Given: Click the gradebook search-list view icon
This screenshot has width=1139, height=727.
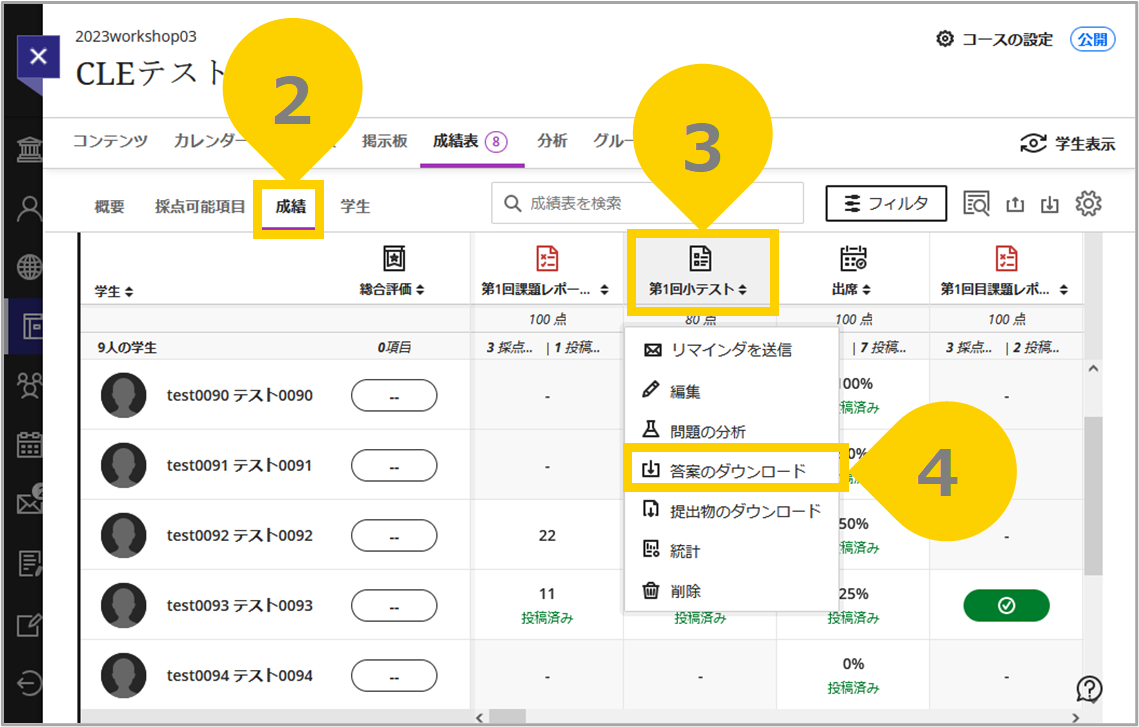Looking at the screenshot, I should (976, 204).
